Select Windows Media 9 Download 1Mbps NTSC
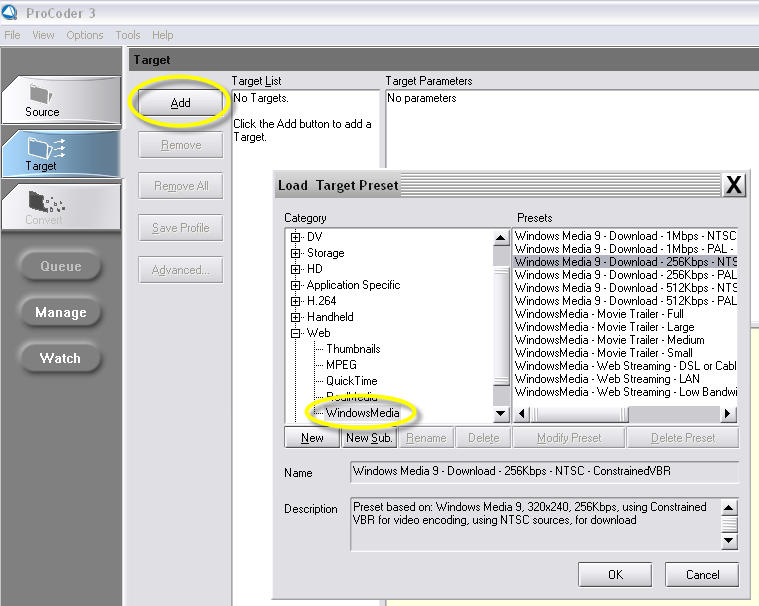This screenshot has height=606, width=759. (625, 236)
